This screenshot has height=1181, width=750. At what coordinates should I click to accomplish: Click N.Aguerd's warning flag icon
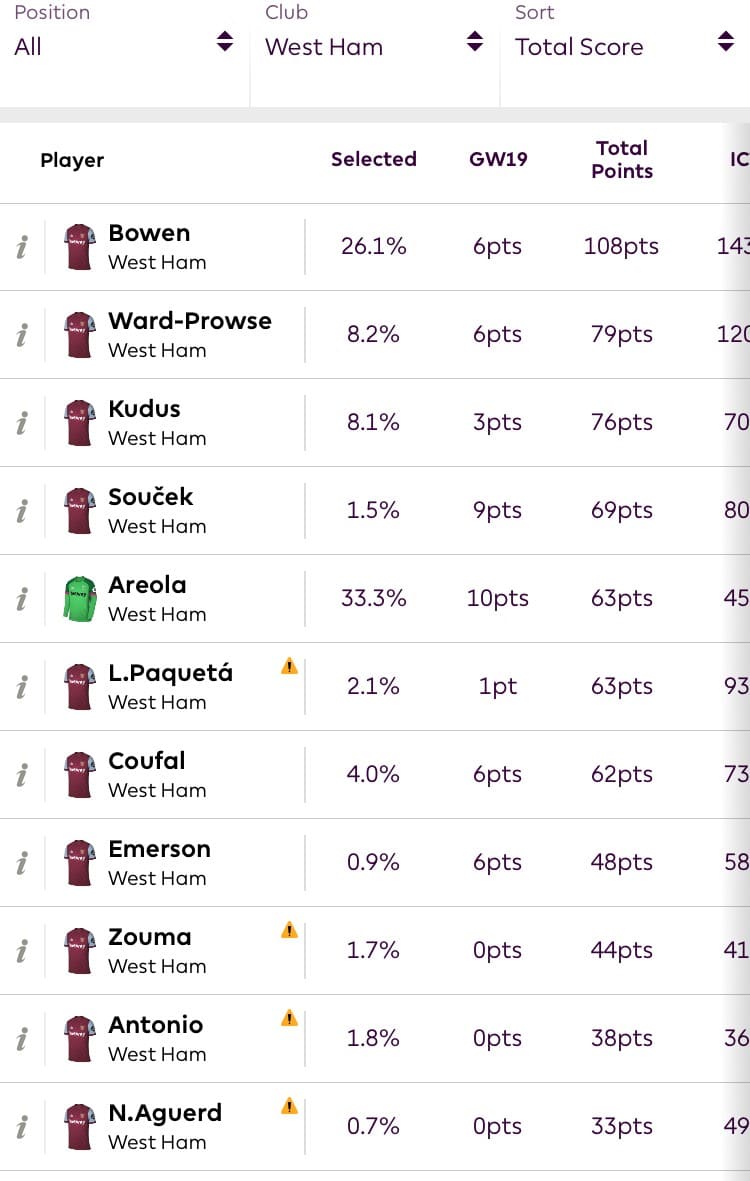tap(289, 1106)
